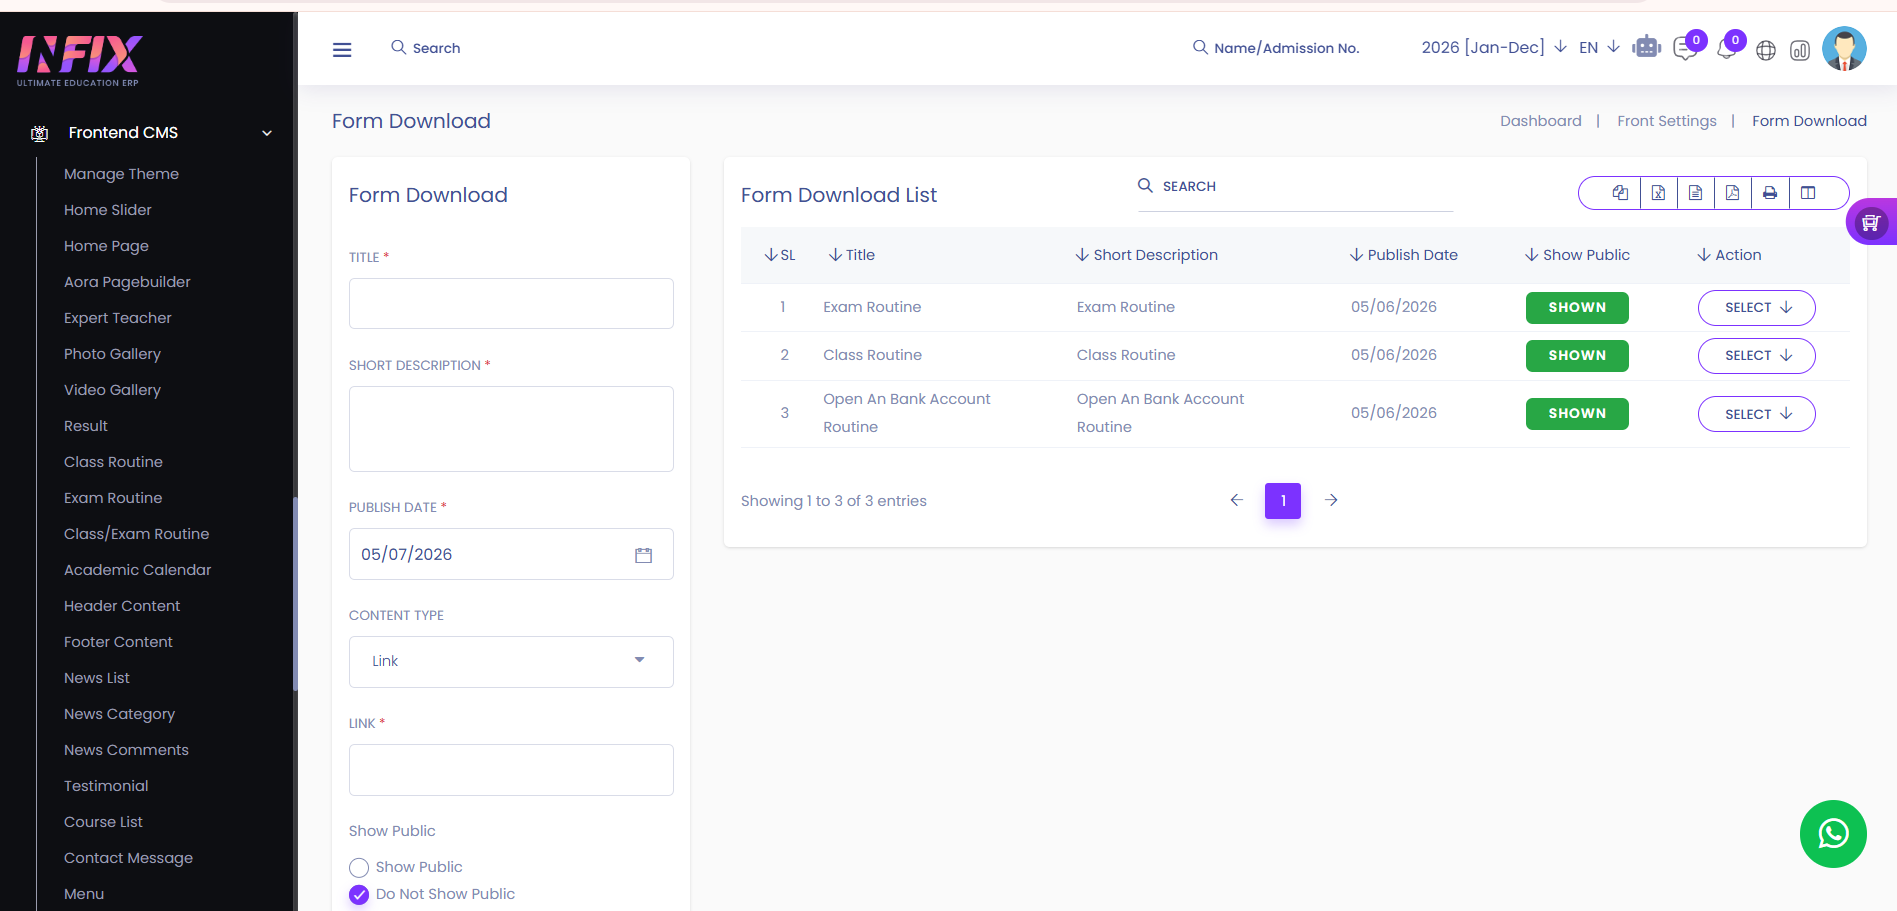Click 'Showing 1 to 3 of 3 entries' text
This screenshot has height=911, width=1897.
[834, 501]
